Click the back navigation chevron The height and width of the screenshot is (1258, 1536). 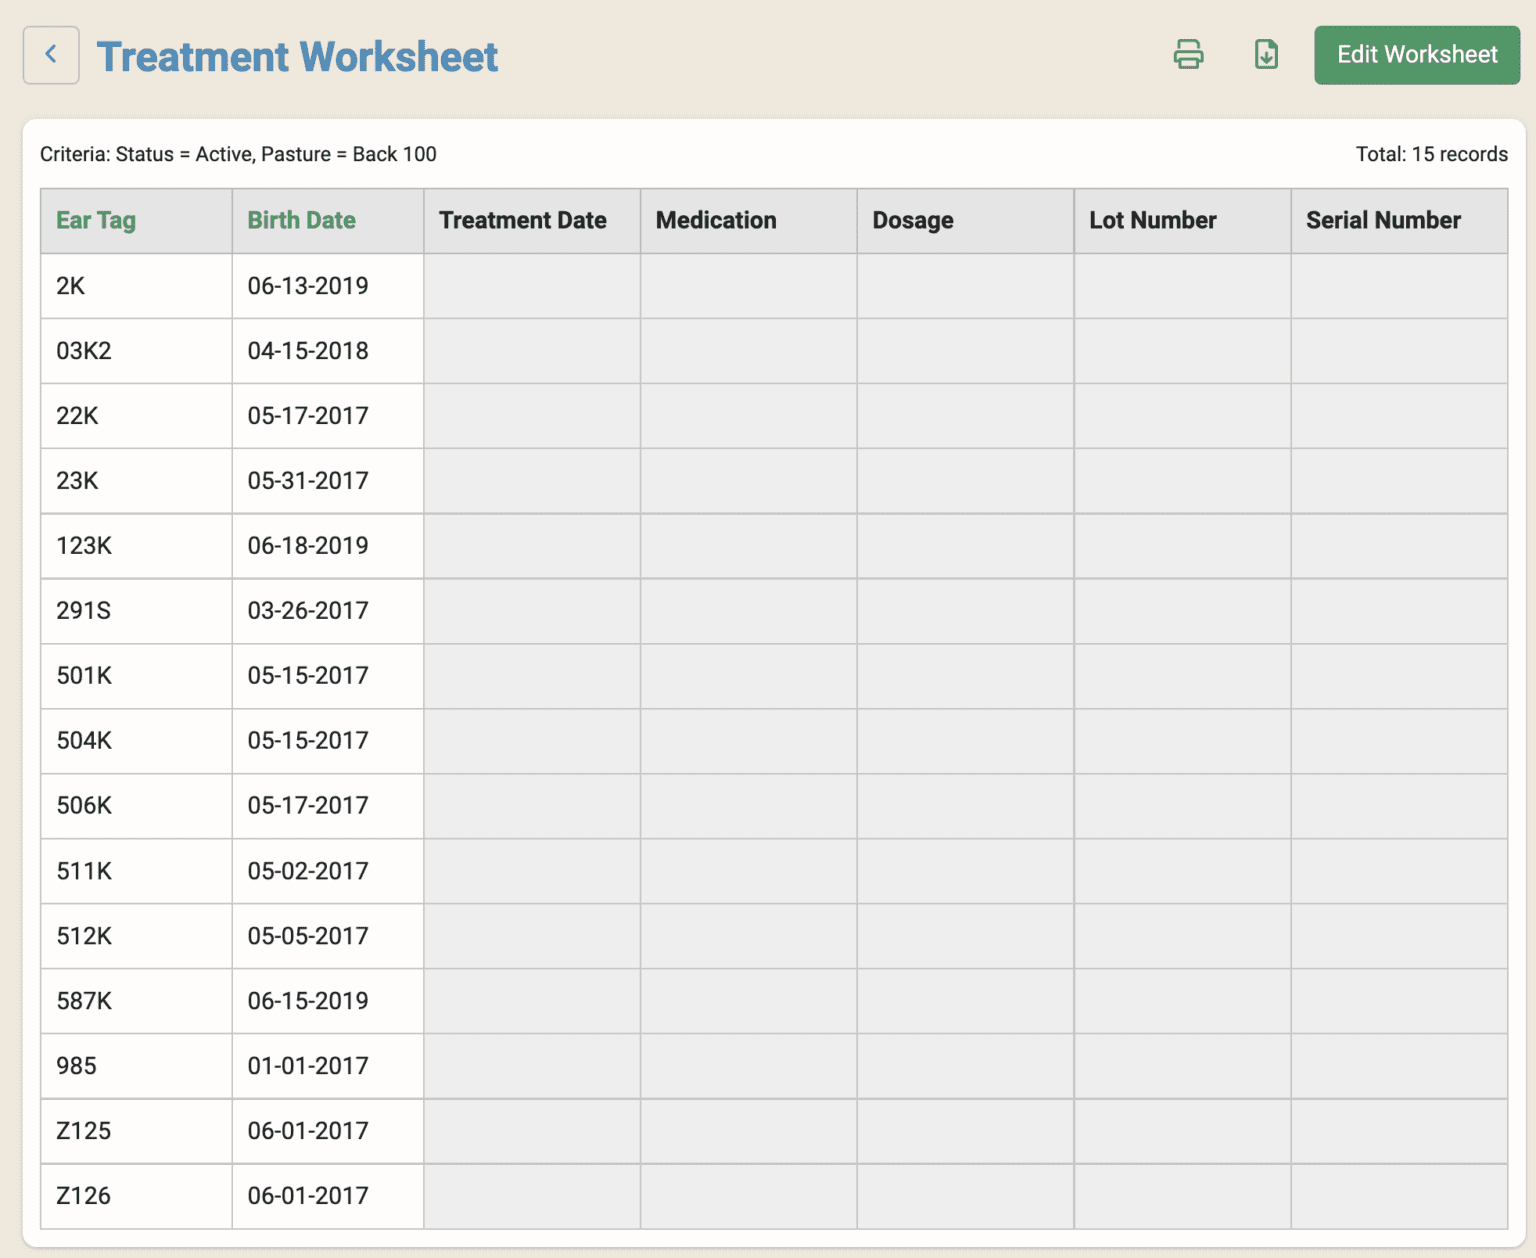50,55
